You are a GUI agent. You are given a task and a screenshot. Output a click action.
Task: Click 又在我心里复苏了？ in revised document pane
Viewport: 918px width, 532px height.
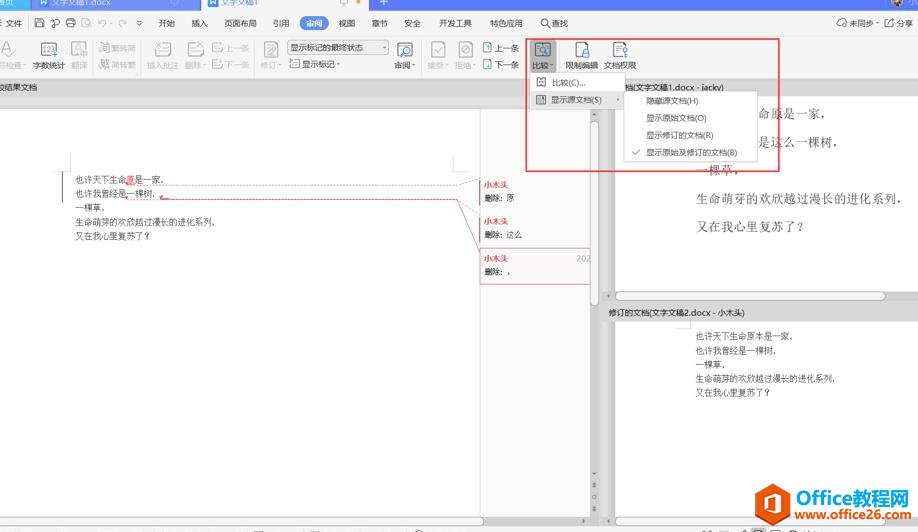(x=733, y=393)
